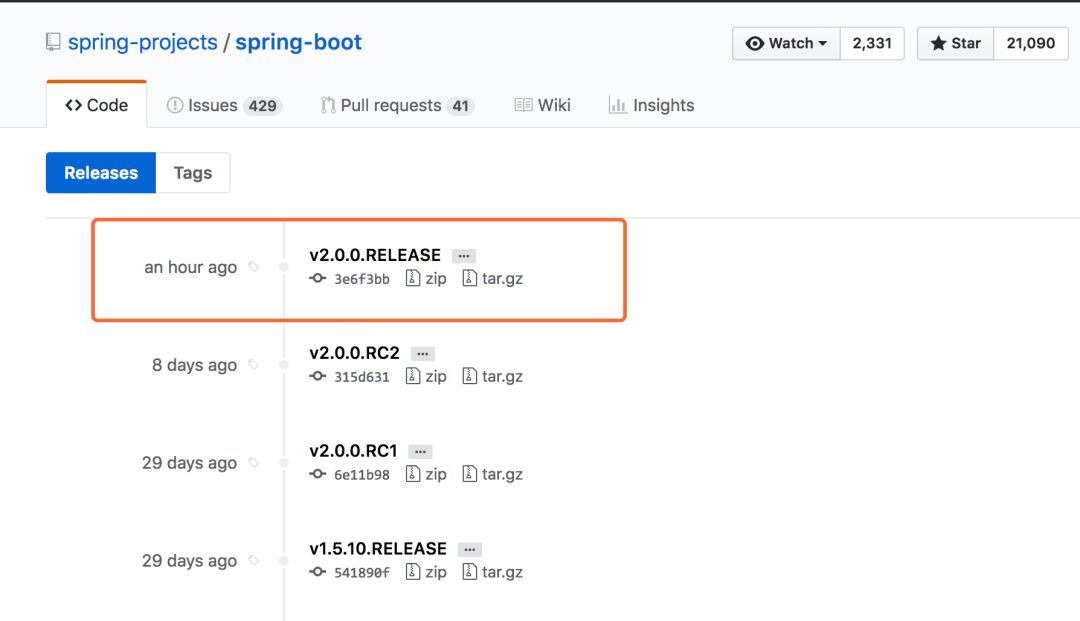Open the v2.0.0.RC1 tag

click(x=353, y=450)
